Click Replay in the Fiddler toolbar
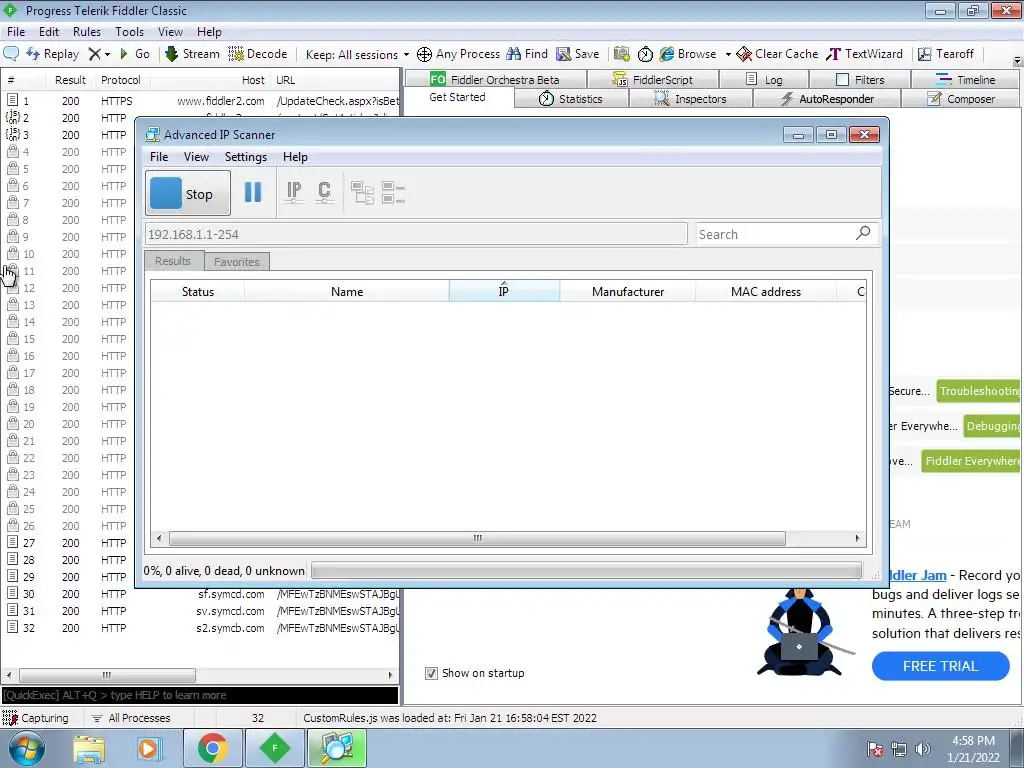The image size is (1024, 768). coord(52,54)
